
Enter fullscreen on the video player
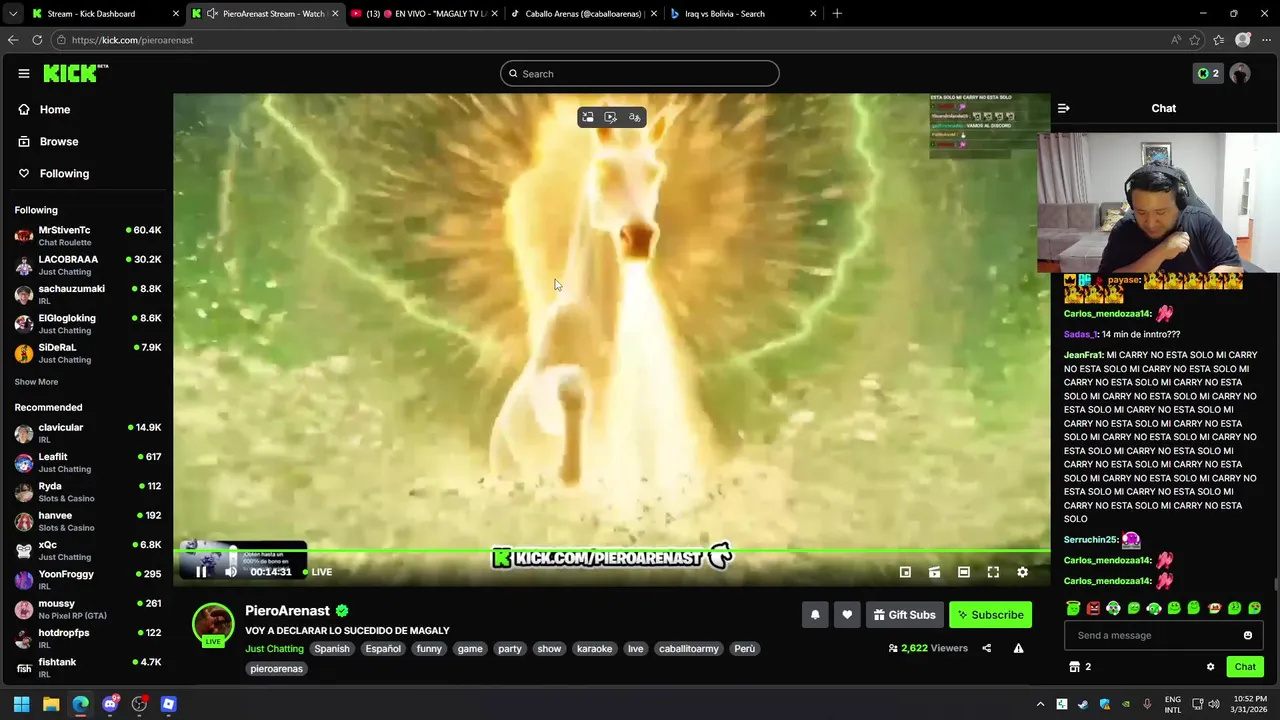pos(993,572)
